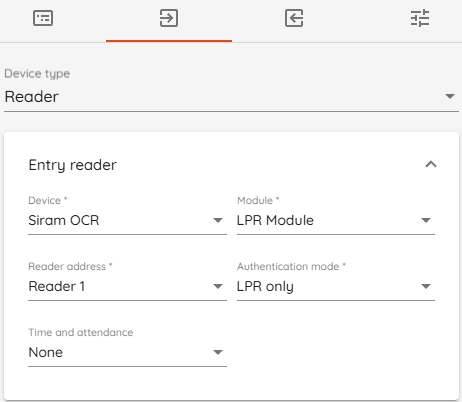Click the LPR Module text value

275,220
